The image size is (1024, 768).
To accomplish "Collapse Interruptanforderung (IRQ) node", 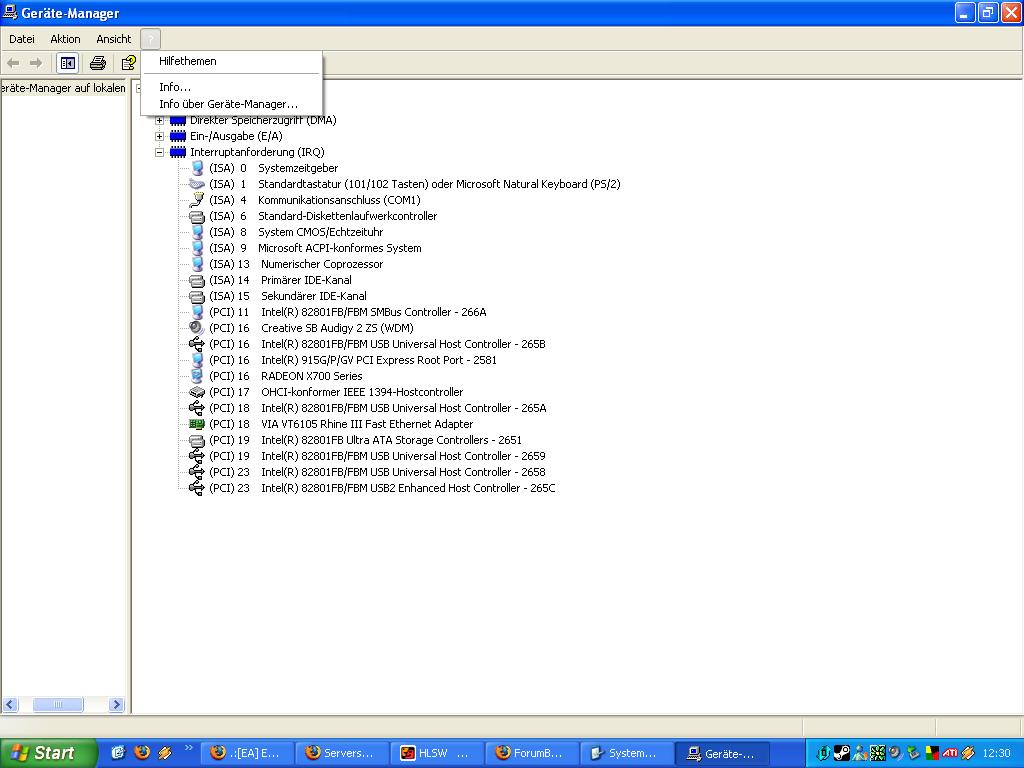I will (x=159, y=152).
